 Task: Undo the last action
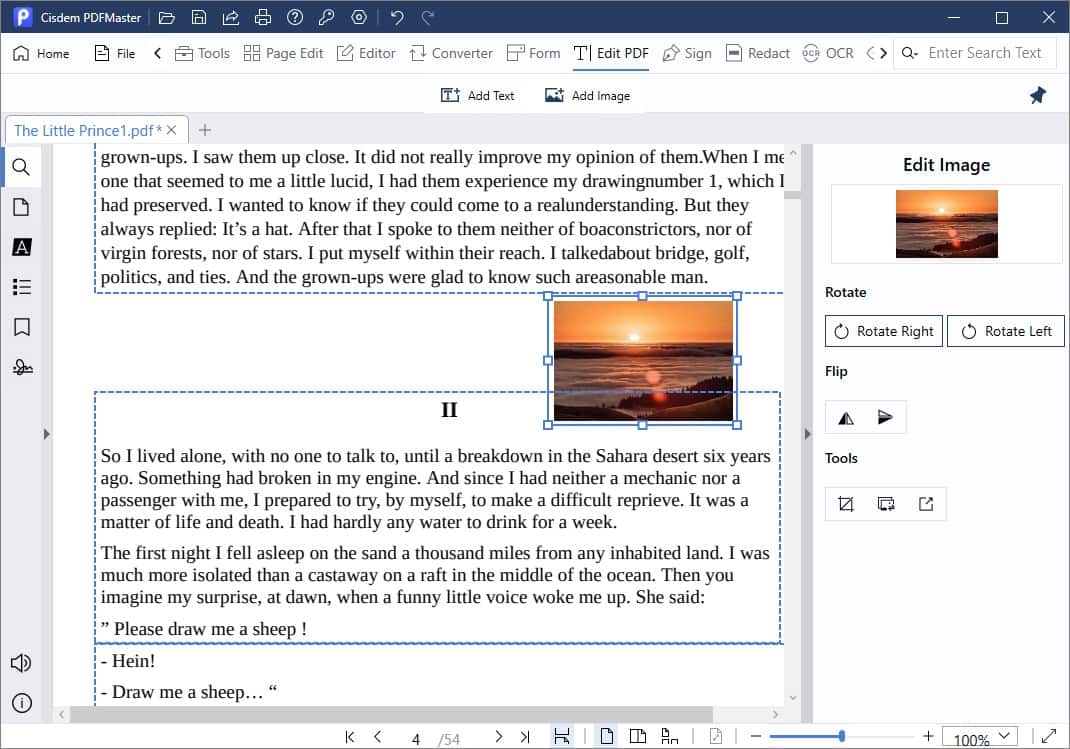tap(397, 17)
